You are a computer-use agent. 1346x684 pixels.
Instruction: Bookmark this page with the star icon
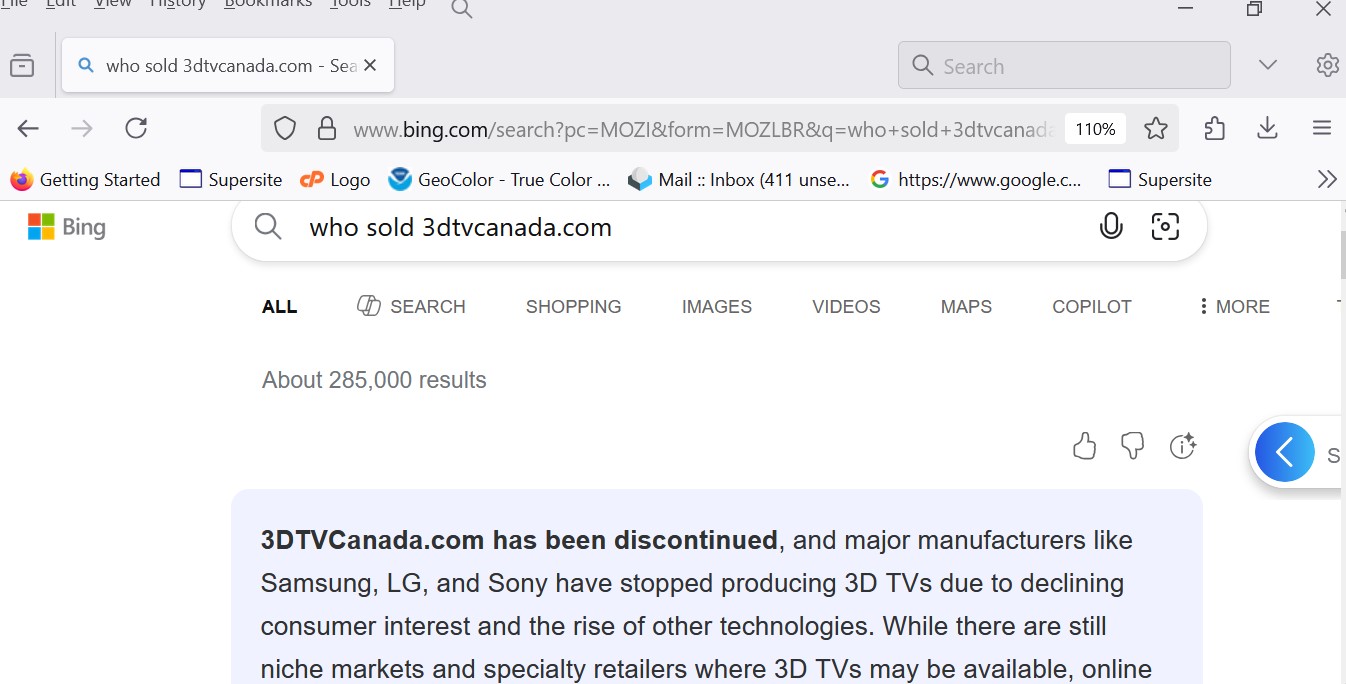click(x=1156, y=128)
